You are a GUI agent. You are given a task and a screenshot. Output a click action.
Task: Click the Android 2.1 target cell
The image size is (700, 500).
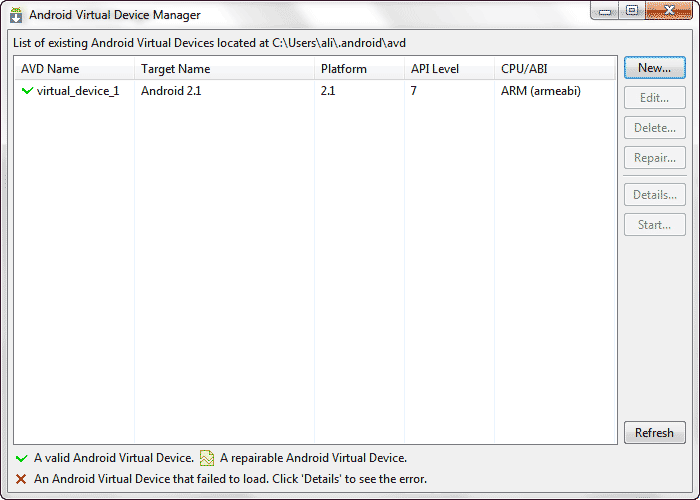click(171, 91)
